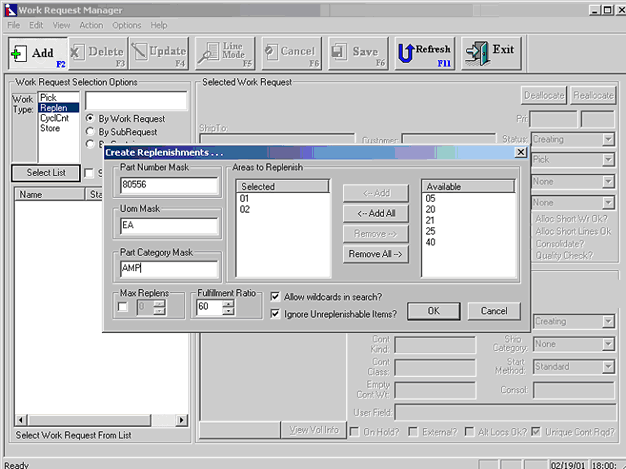Screen dimensions: 626x469
Task: Click the grayed Add arrow button
Action: 376,193
